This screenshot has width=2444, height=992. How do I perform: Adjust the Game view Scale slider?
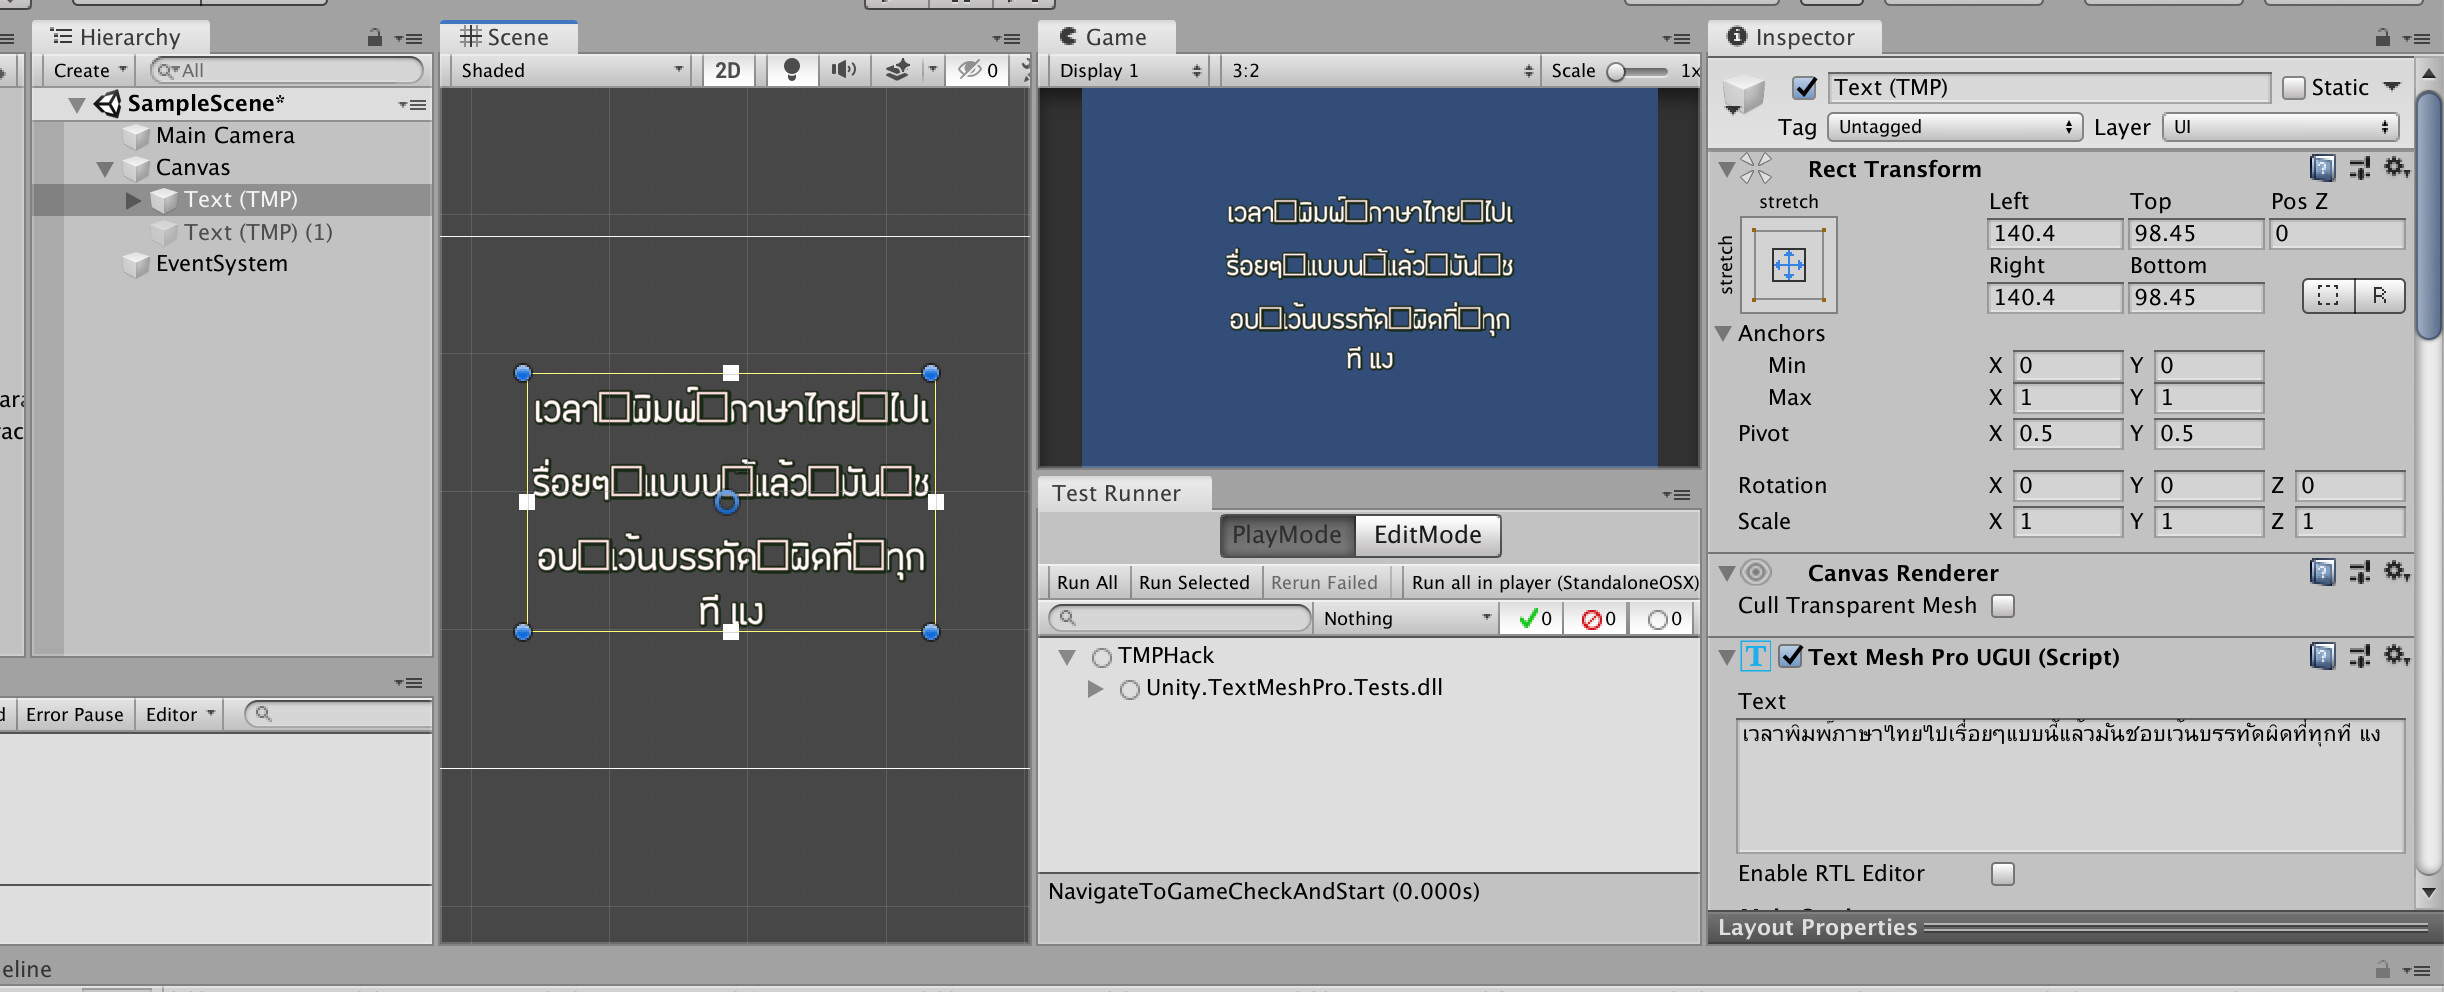coord(1637,71)
